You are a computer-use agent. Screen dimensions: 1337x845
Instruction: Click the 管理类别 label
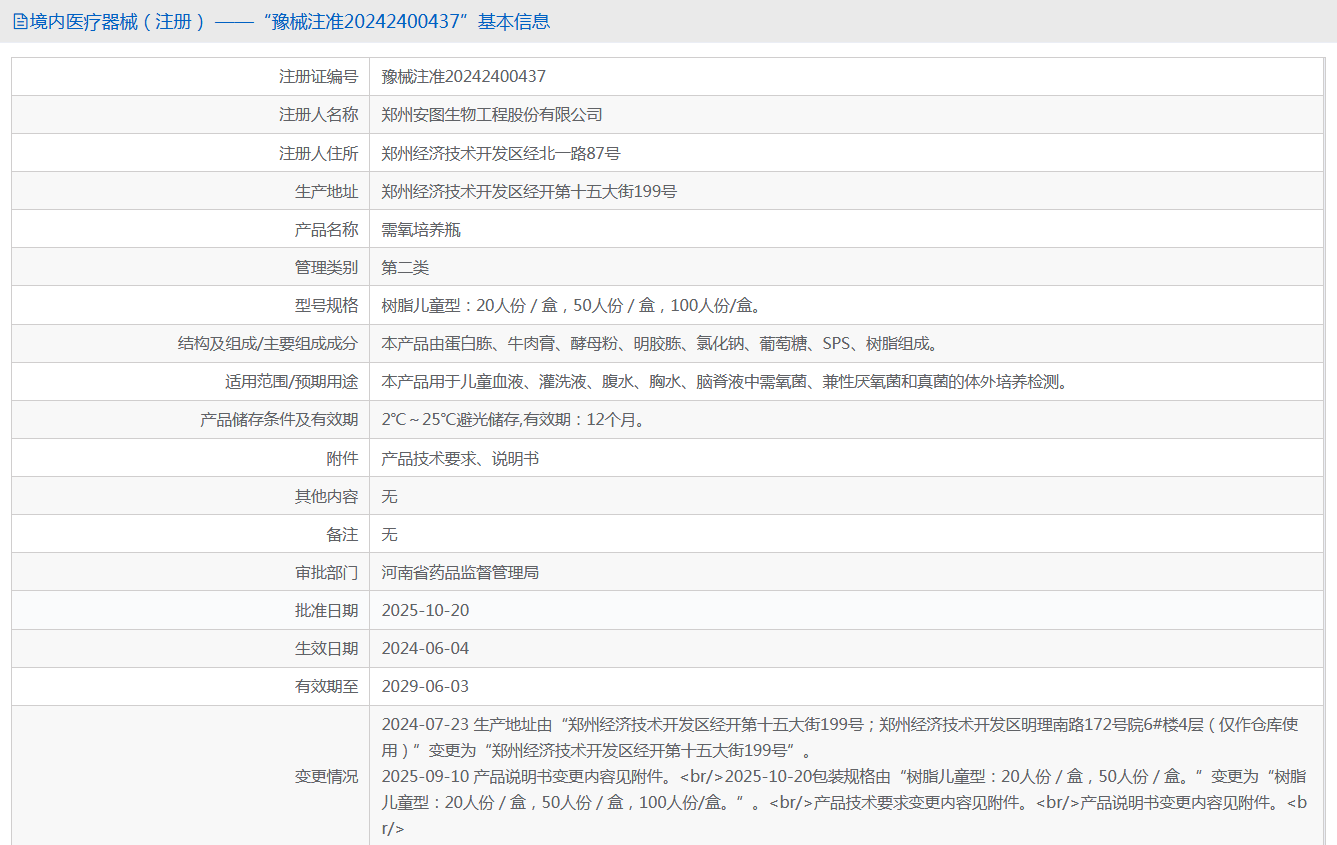coord(326,267)
